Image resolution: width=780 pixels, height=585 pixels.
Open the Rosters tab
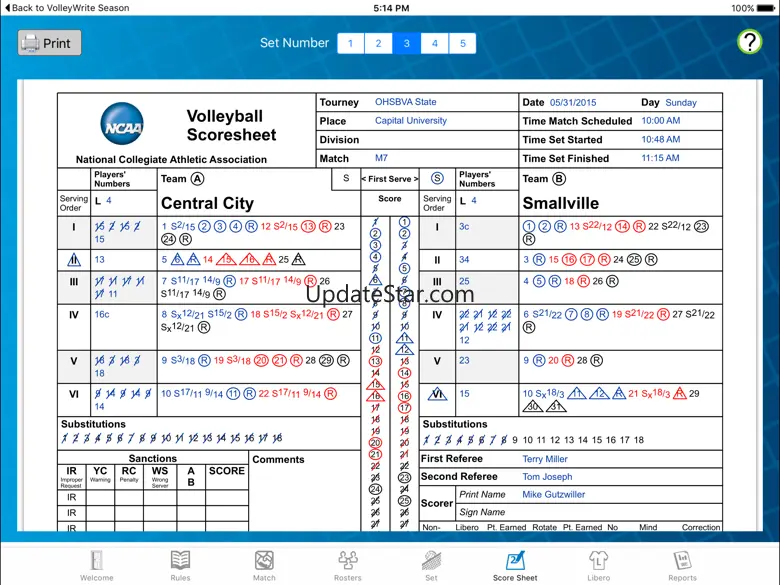click(x=348, y=566)
